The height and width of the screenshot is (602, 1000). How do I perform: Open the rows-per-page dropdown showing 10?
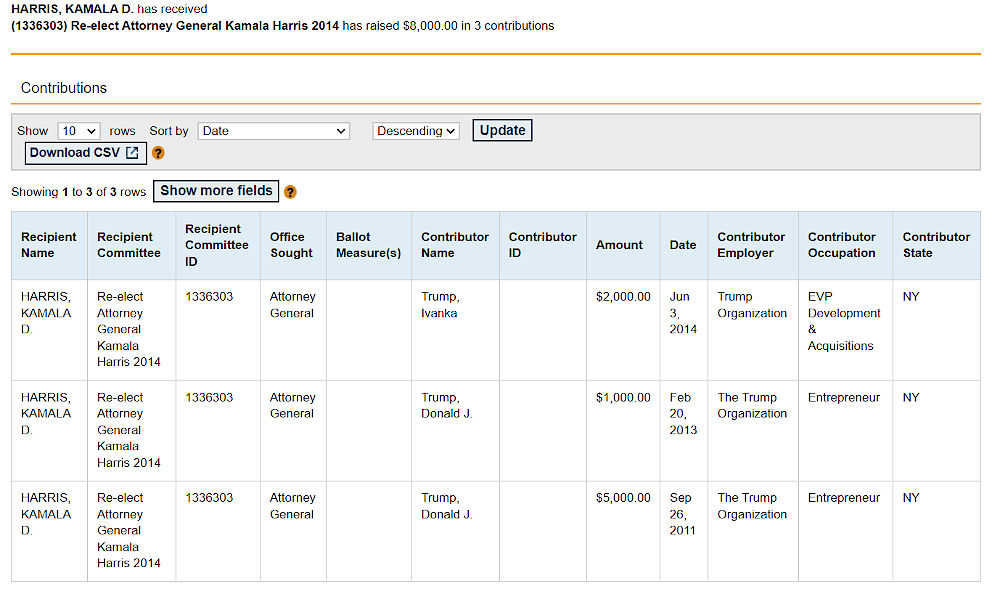coord(78,131)
